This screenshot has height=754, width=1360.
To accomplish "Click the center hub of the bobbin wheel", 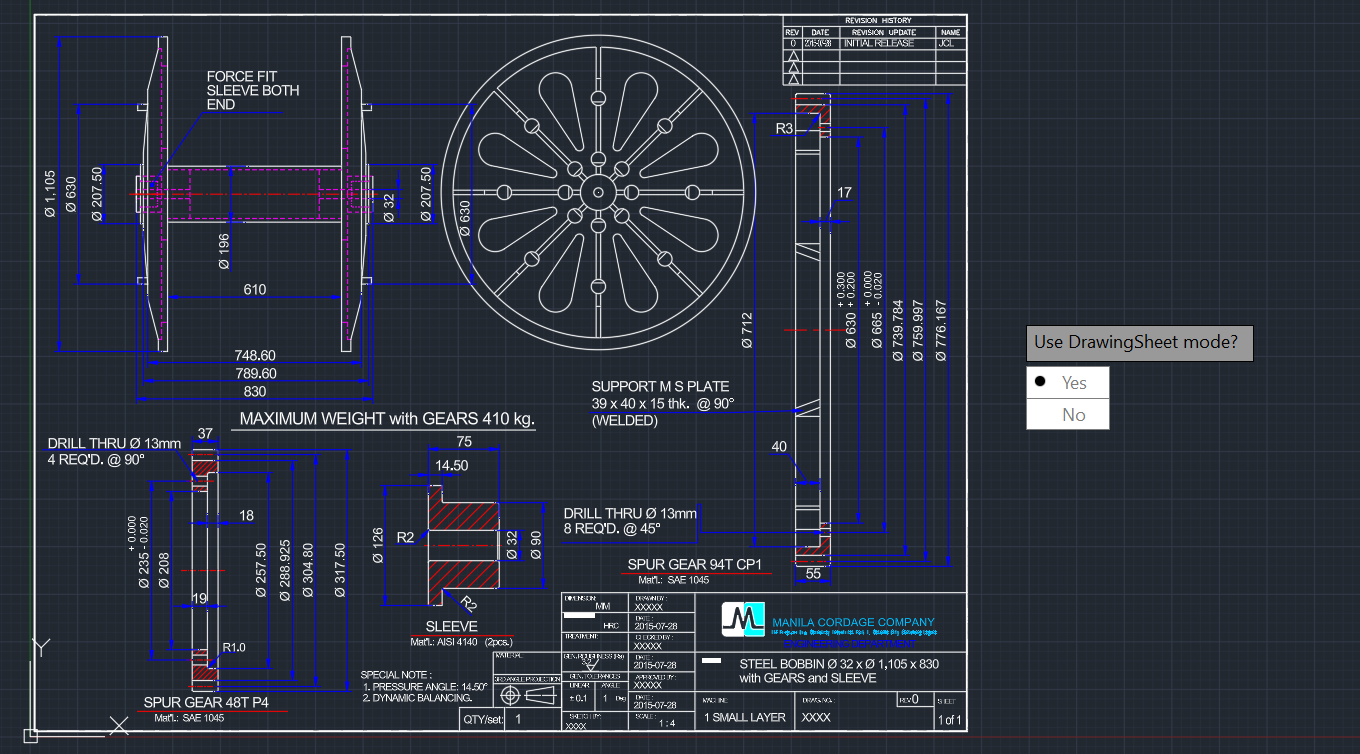I will [x=597, y=193].
